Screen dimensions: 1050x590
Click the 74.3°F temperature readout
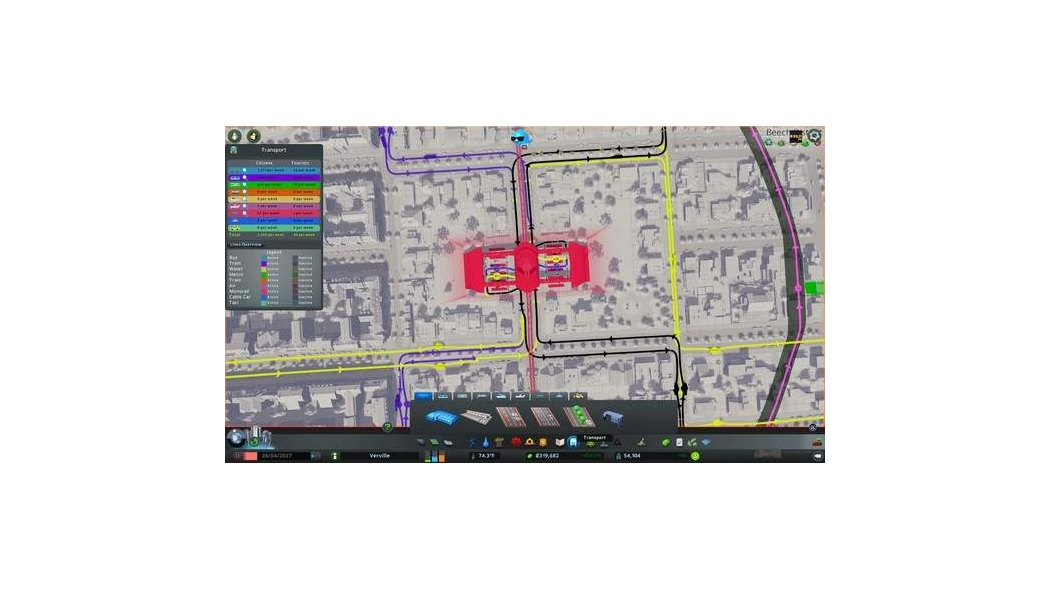click(487, 455)
